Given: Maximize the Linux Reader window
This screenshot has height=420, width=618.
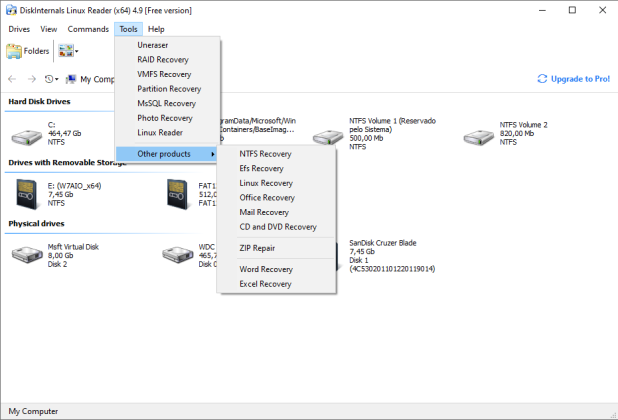Looking at the screenshot, I should pos(572,10).
